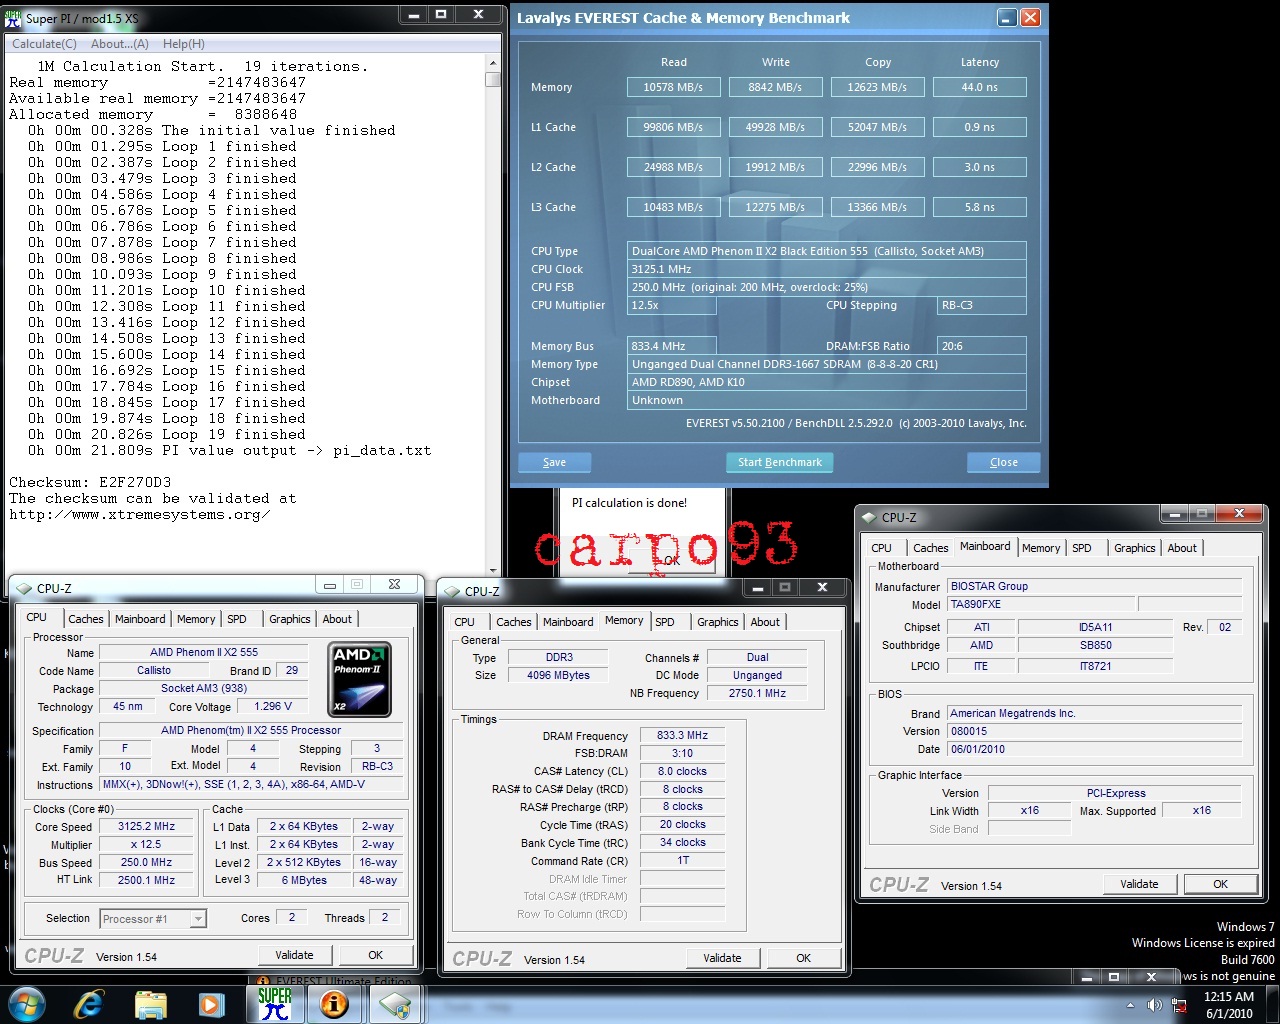
Task: Click the AMD Phenom II logo image
Action: 360,679
